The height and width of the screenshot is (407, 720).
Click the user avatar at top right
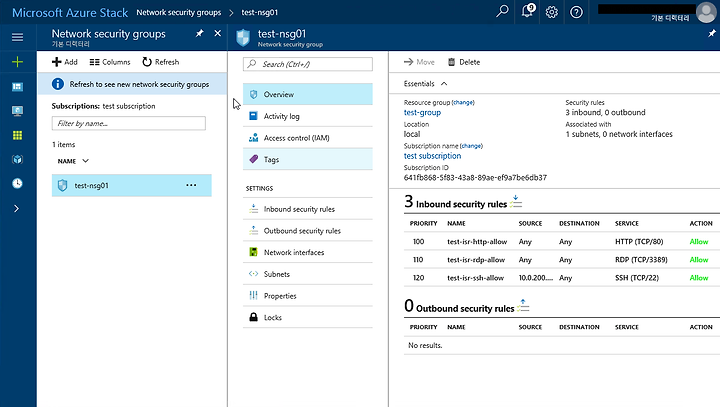click(x=706, y=12)
